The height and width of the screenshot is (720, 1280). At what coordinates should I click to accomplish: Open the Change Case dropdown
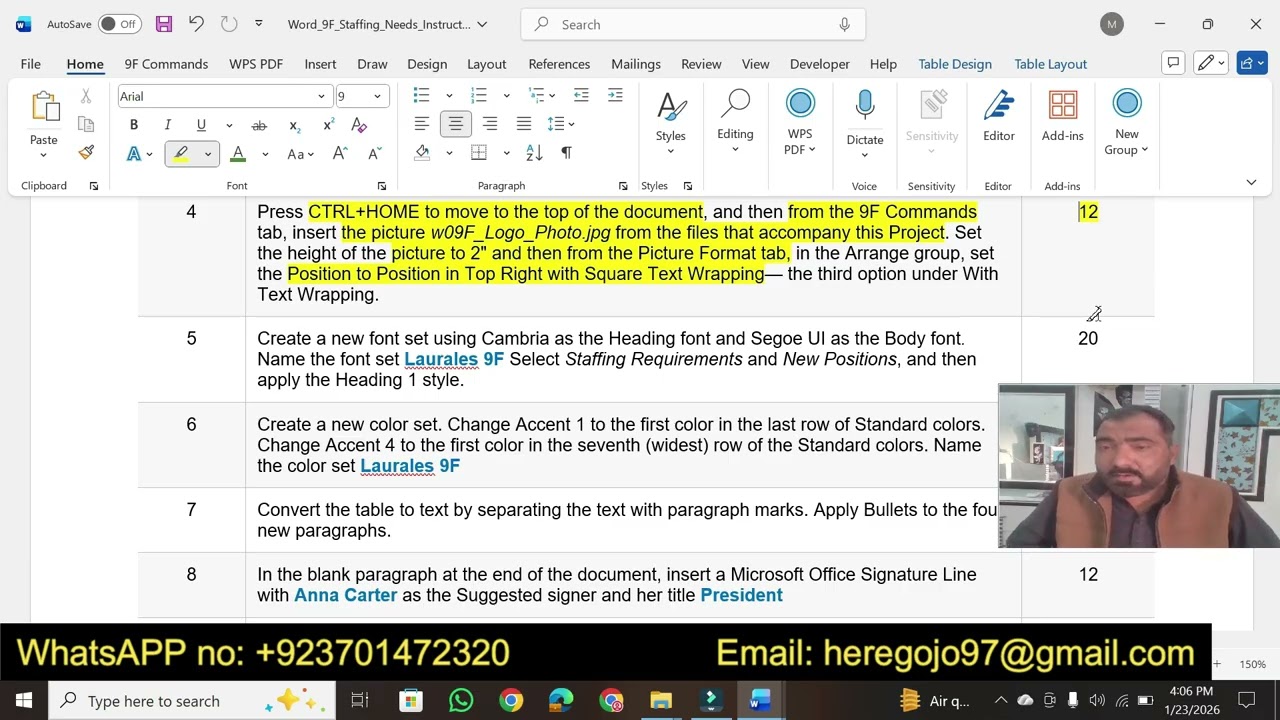click(300, 154)
